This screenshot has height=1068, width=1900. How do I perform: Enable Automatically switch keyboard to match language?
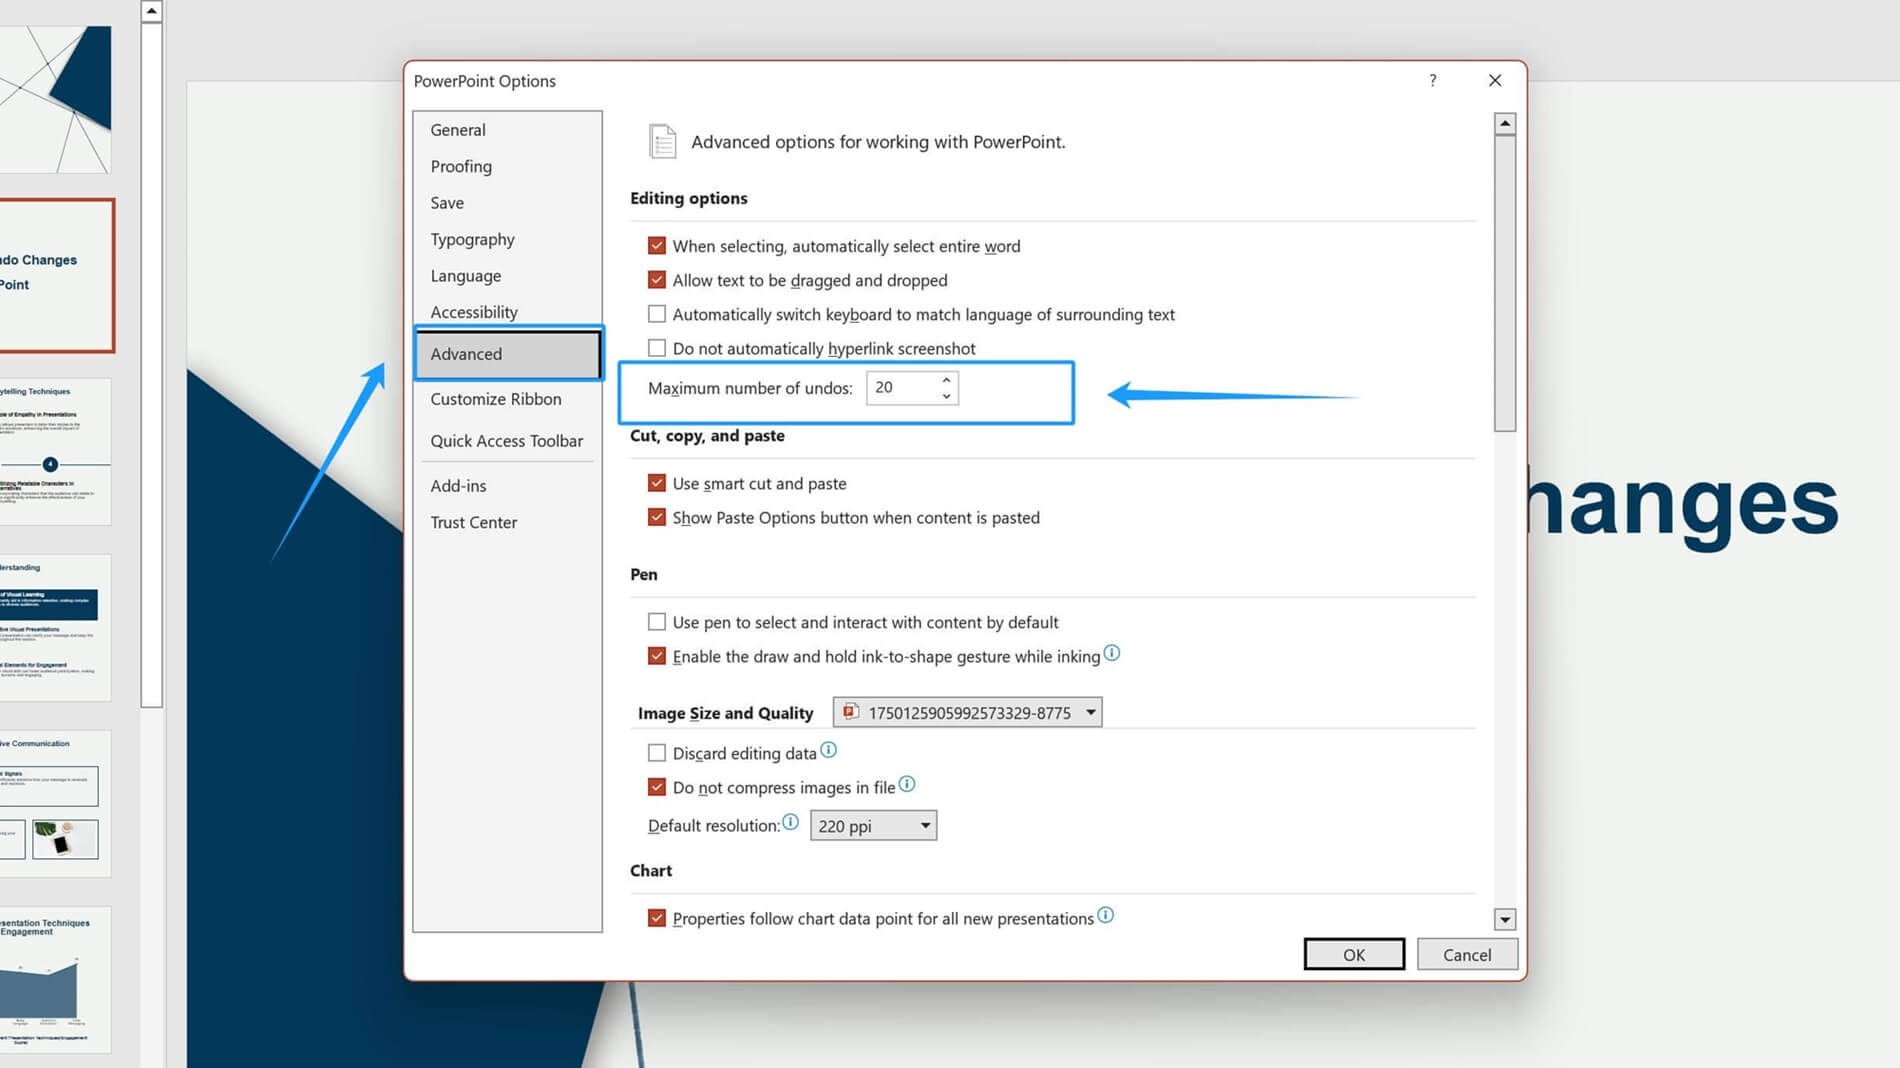coord(657,313)
